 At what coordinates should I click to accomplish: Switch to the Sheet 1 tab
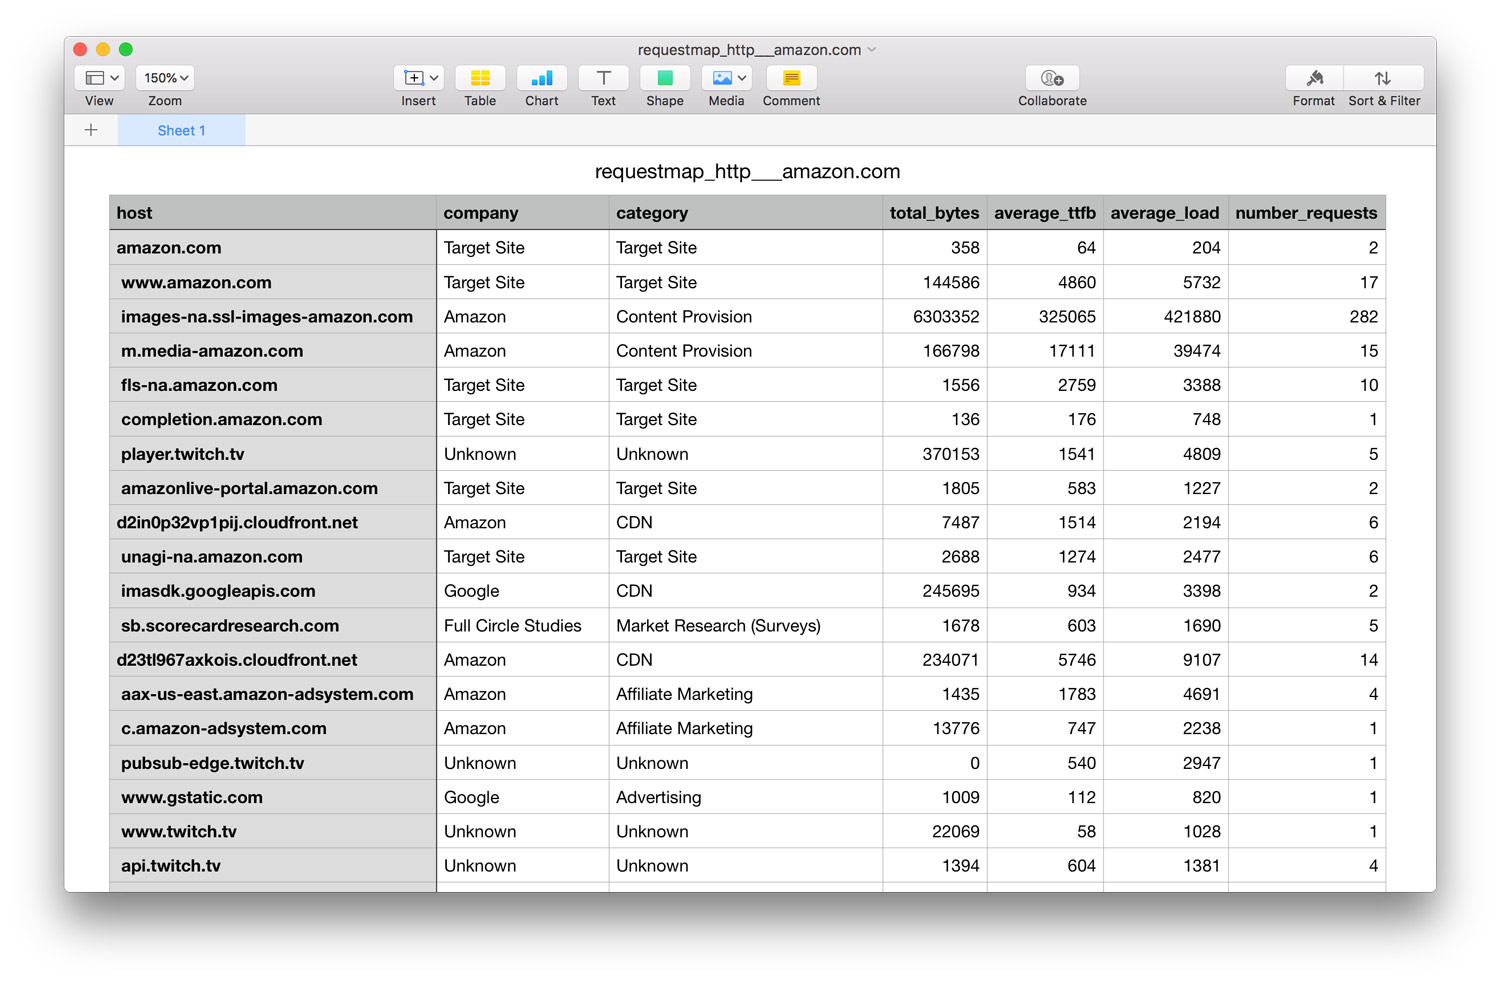click(x=181, y=130)
